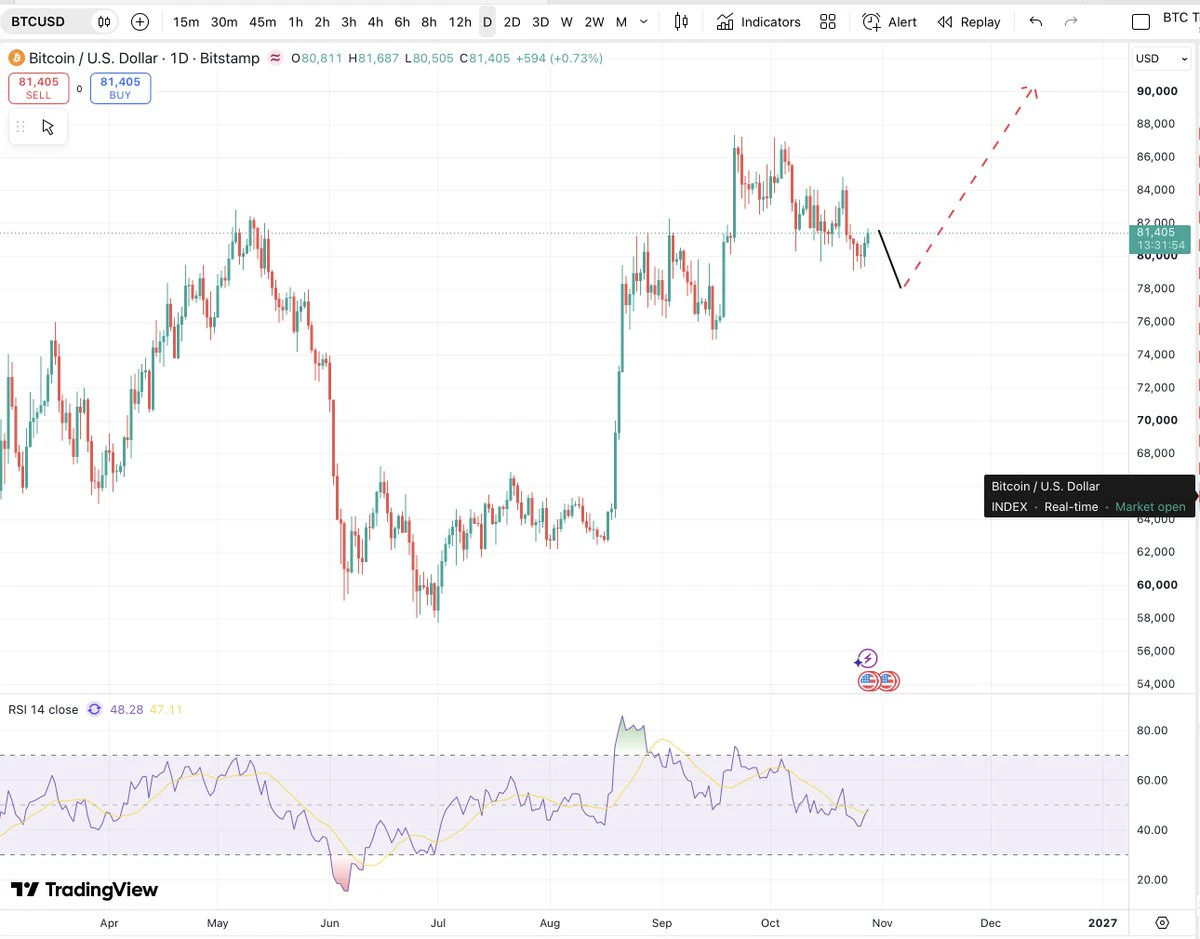This screenshot has width=1200, height=939.
Task: Click the redo arrow in the toolbar
Action: click(x=1071, y=22)
